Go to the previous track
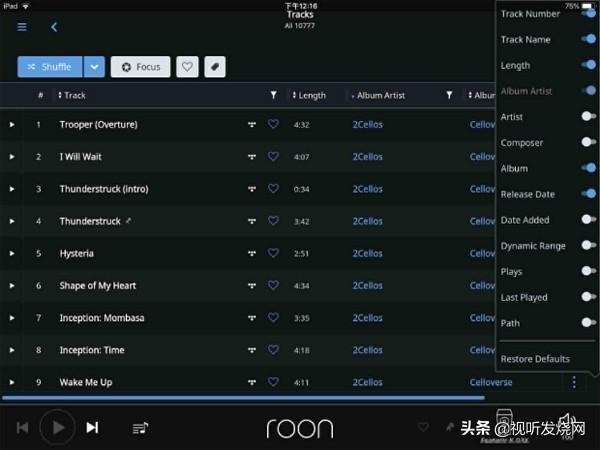Screen dimensions: 600x450 [23, 427]
